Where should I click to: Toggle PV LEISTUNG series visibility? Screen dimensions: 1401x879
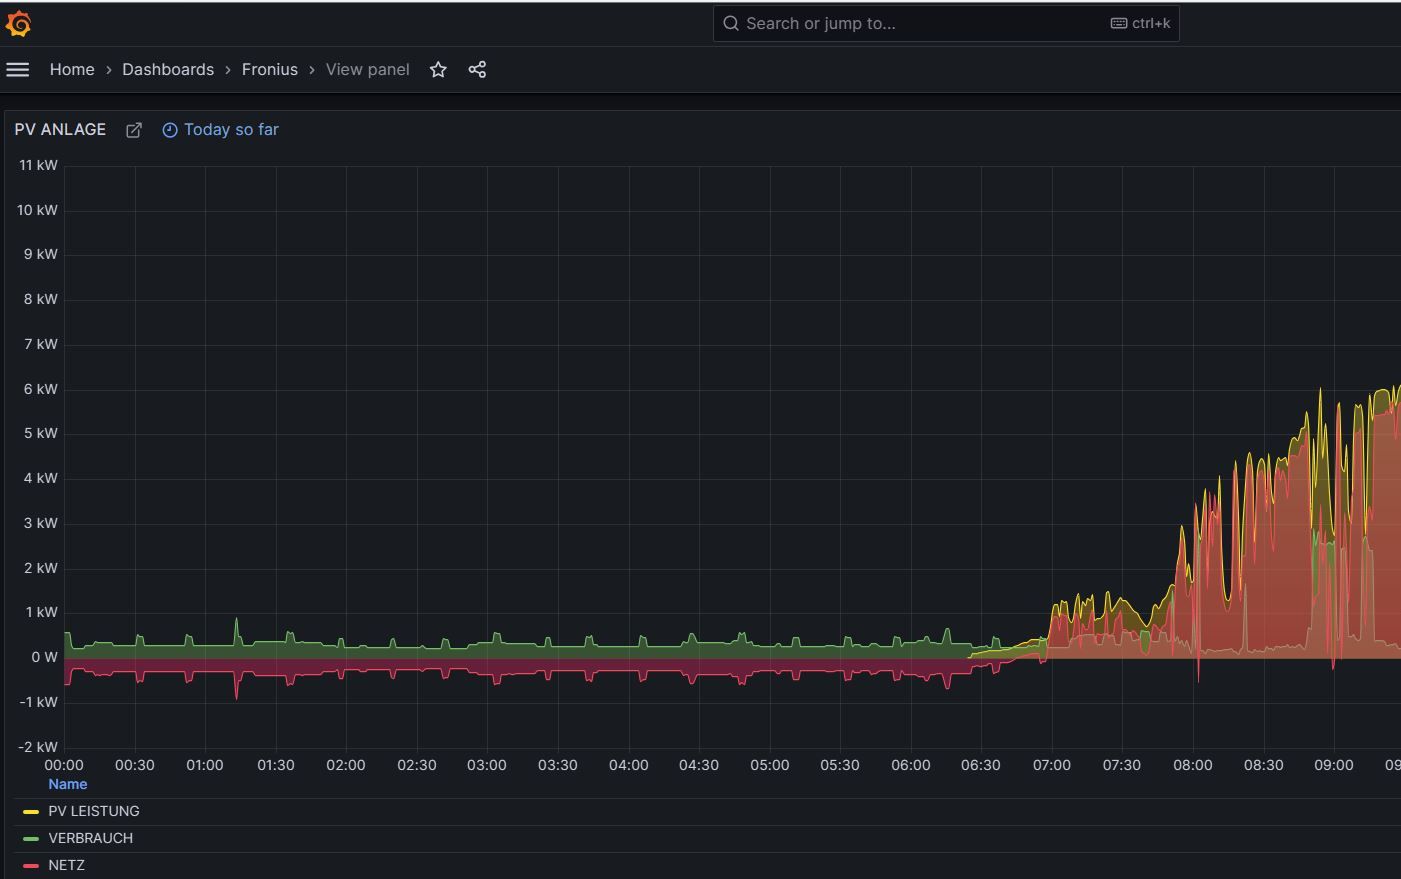click(94, 811)
